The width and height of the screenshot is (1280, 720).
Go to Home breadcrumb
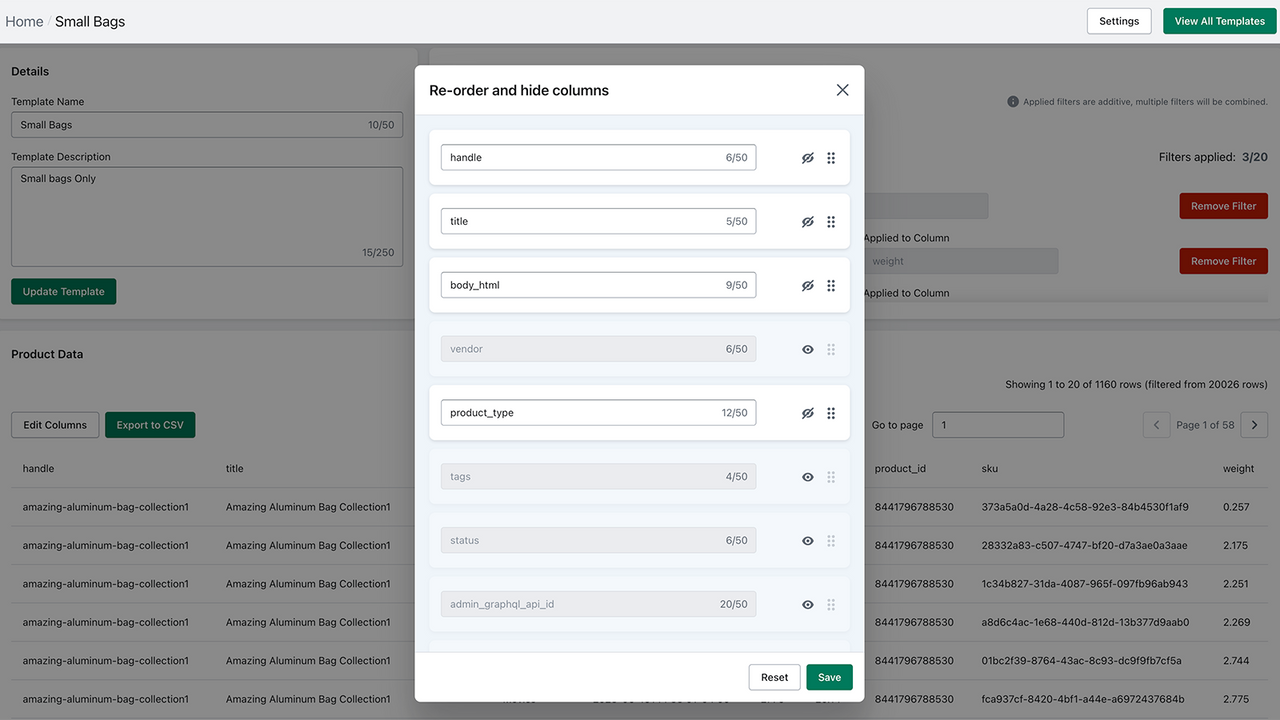(24, 21)
